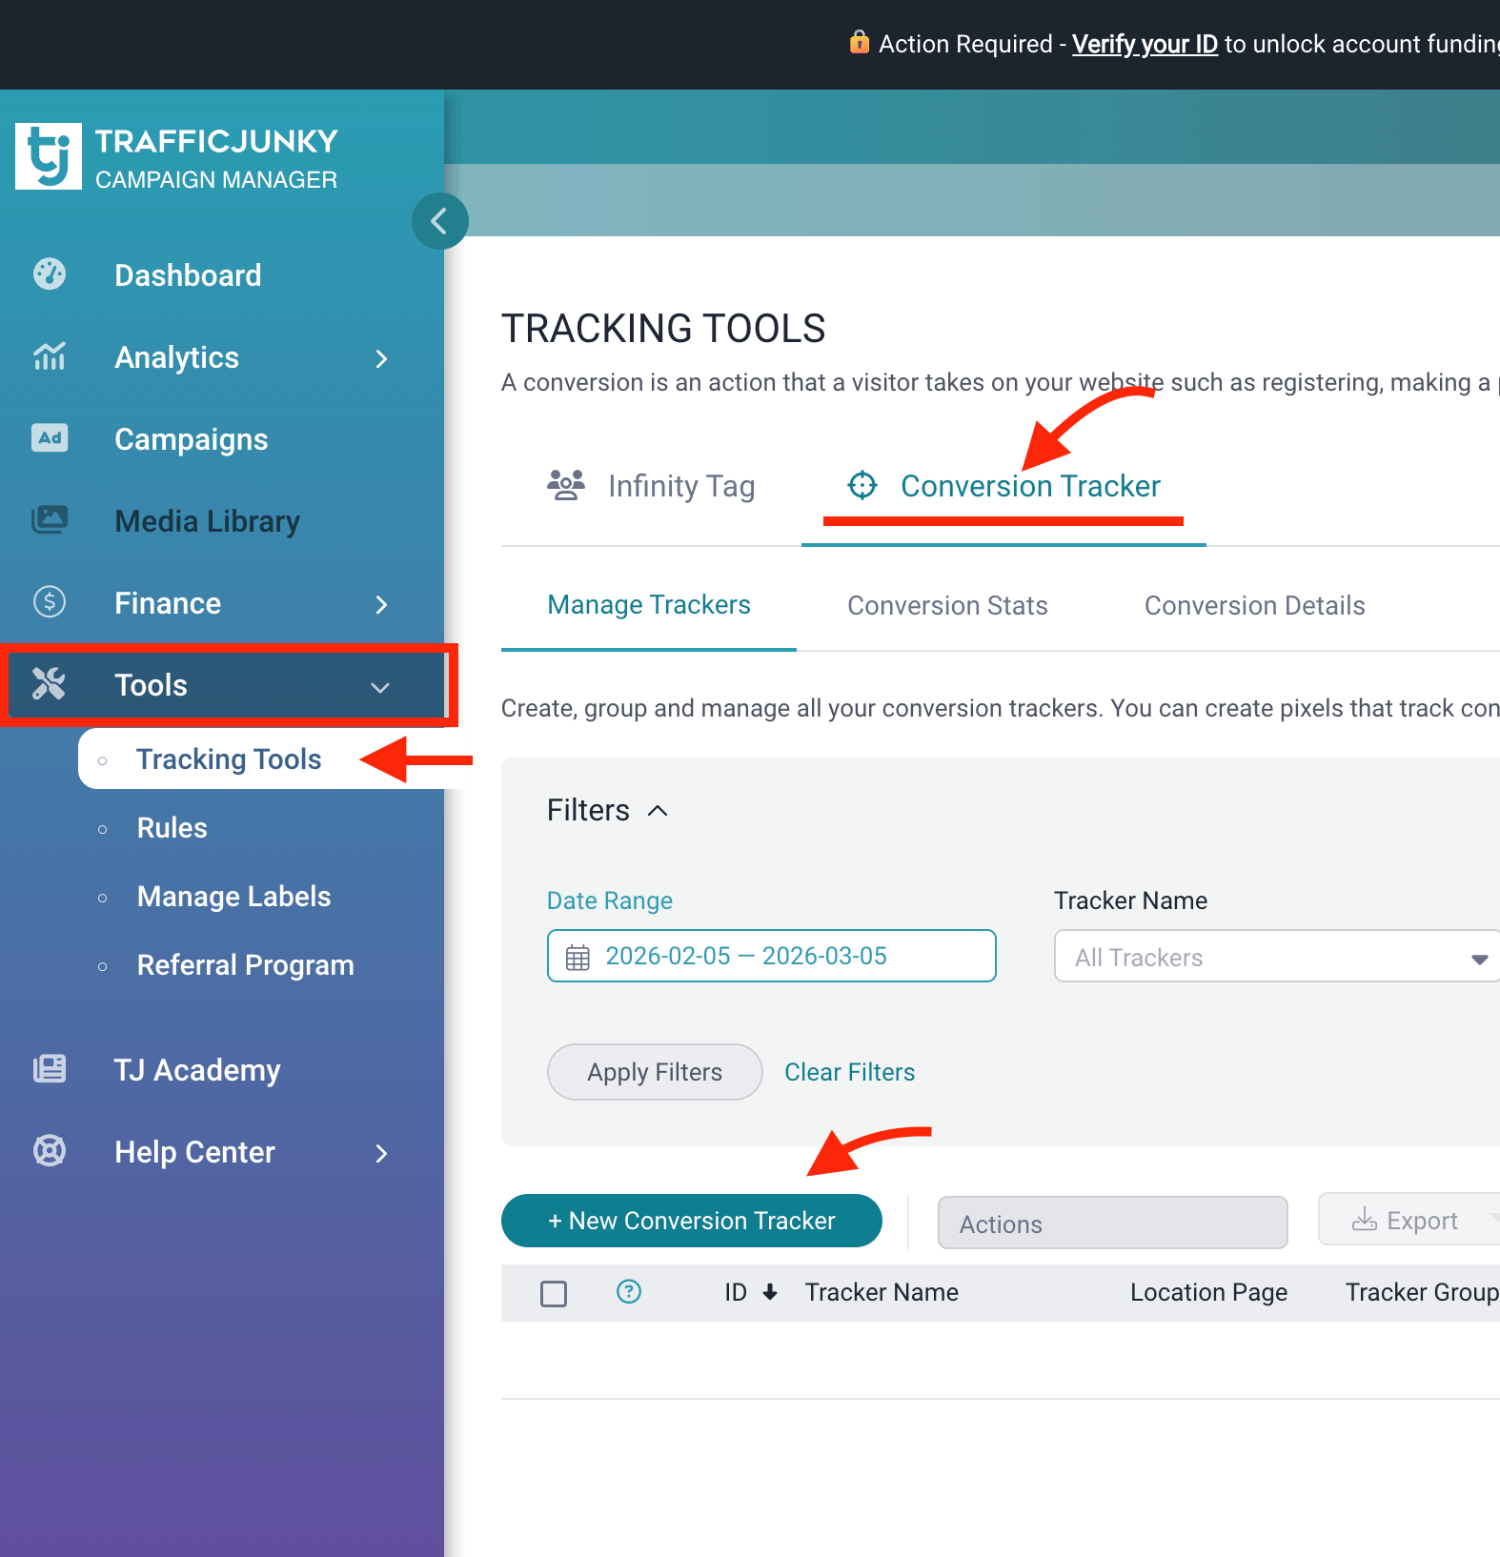Open Manage Labels in the sidebar
This screenshot has width=1500, height=1557.
point(234,896)
